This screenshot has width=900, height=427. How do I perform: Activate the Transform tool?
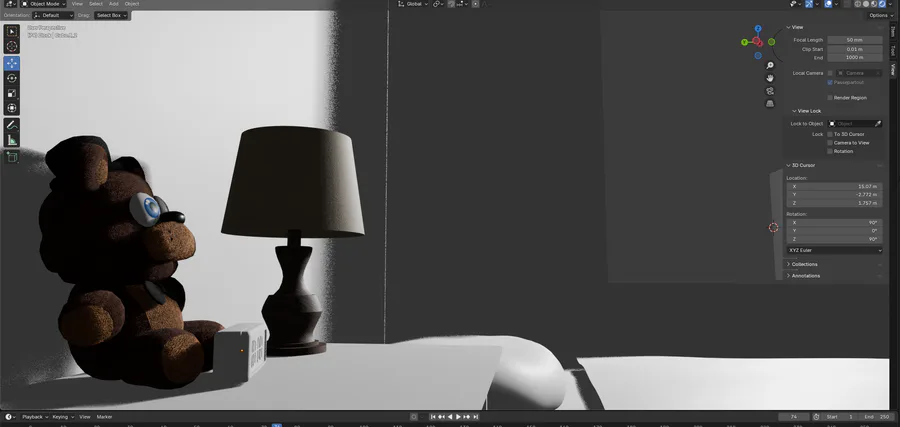[x=12, y=108]
